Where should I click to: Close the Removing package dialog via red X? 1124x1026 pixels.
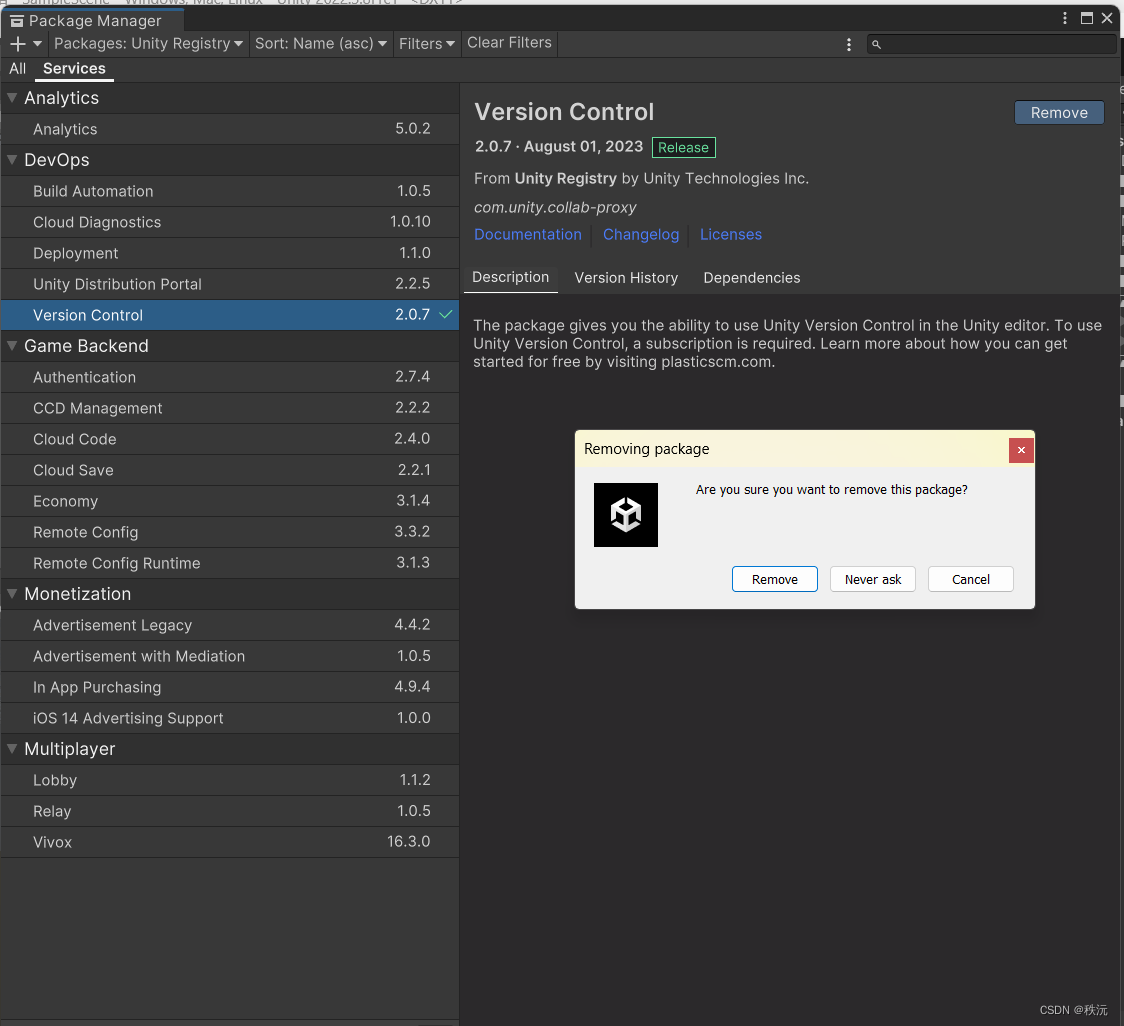click(x=1021, y=450)
